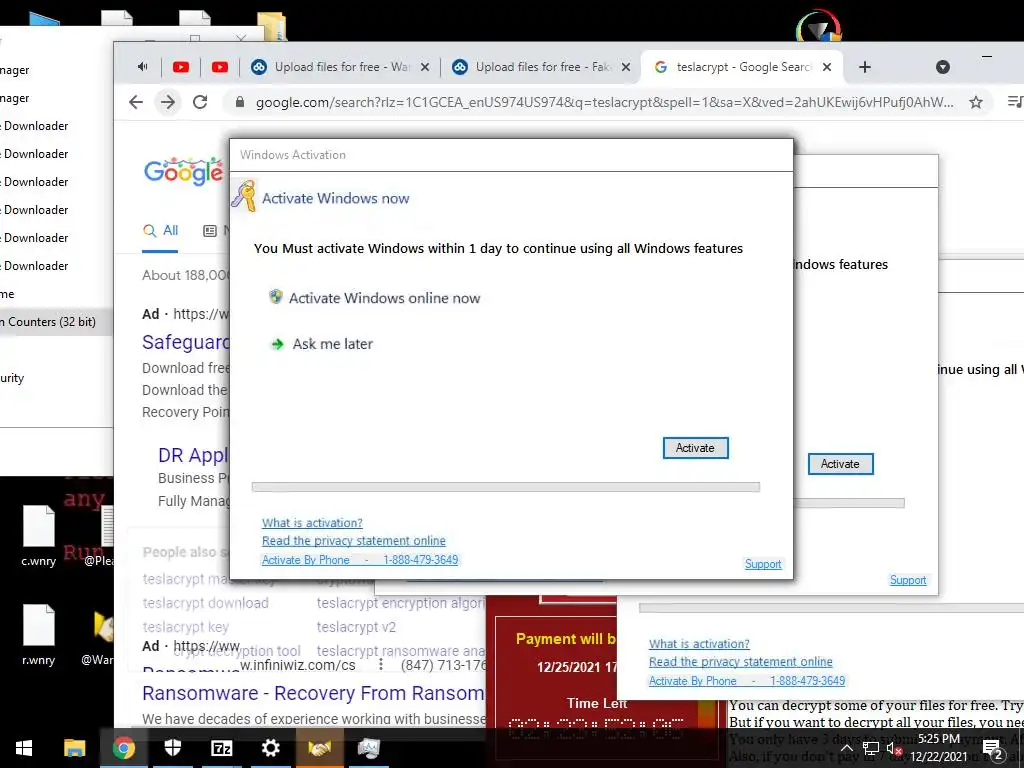
Task: Select 'teslacrypt download' related search
Action: click(206, 603)
